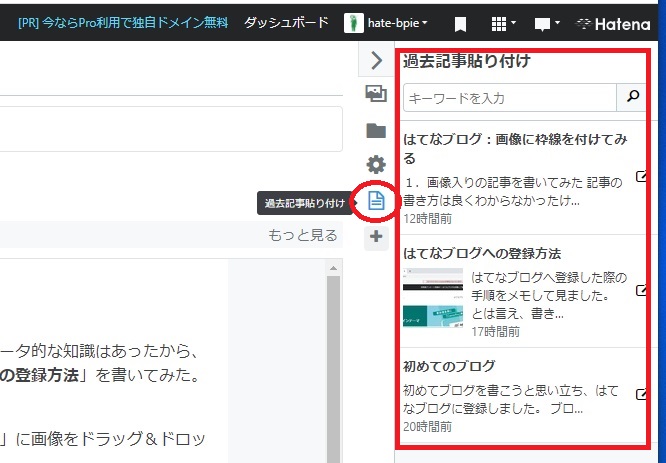Collapse the sidebar with the chevron arrow
The width and height of the screenshot is (666, 463).
[376, 60]
